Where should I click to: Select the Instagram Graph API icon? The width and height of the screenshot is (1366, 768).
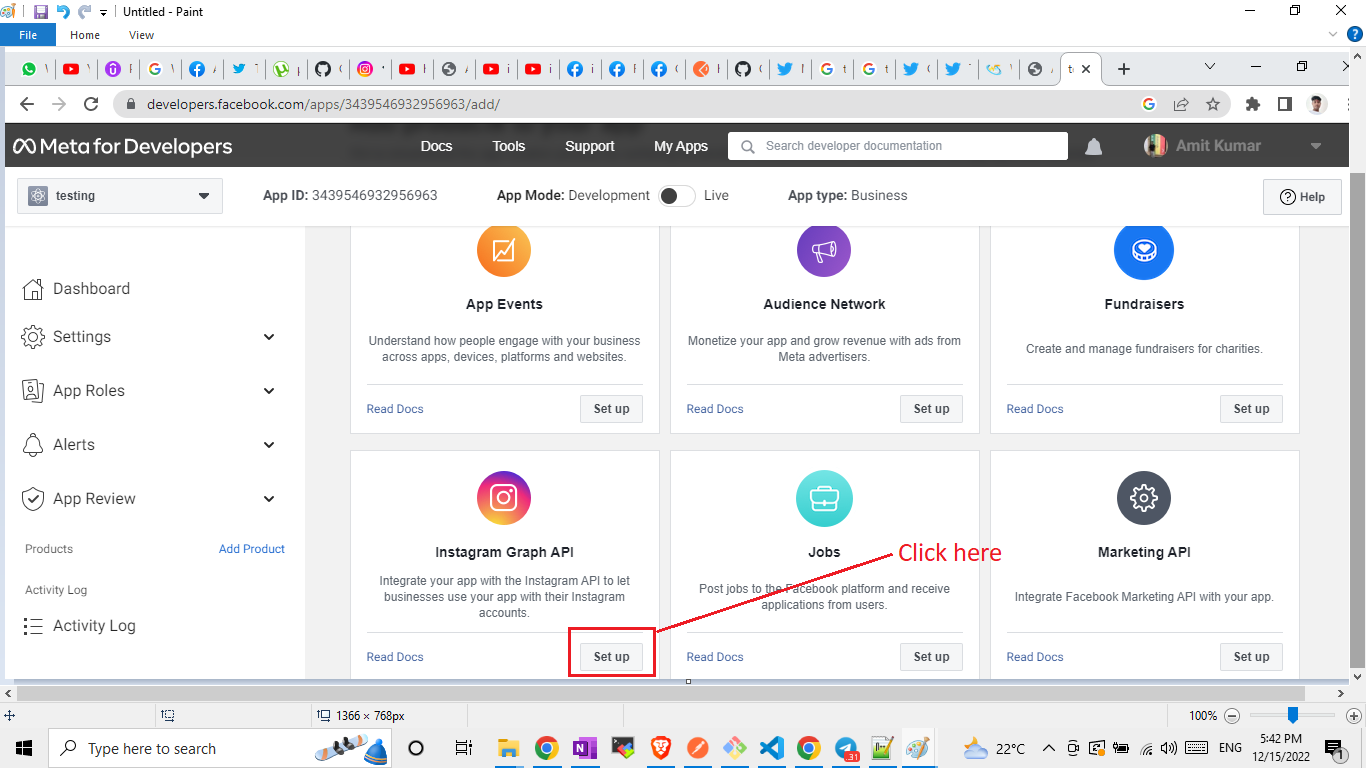[503, 497]
